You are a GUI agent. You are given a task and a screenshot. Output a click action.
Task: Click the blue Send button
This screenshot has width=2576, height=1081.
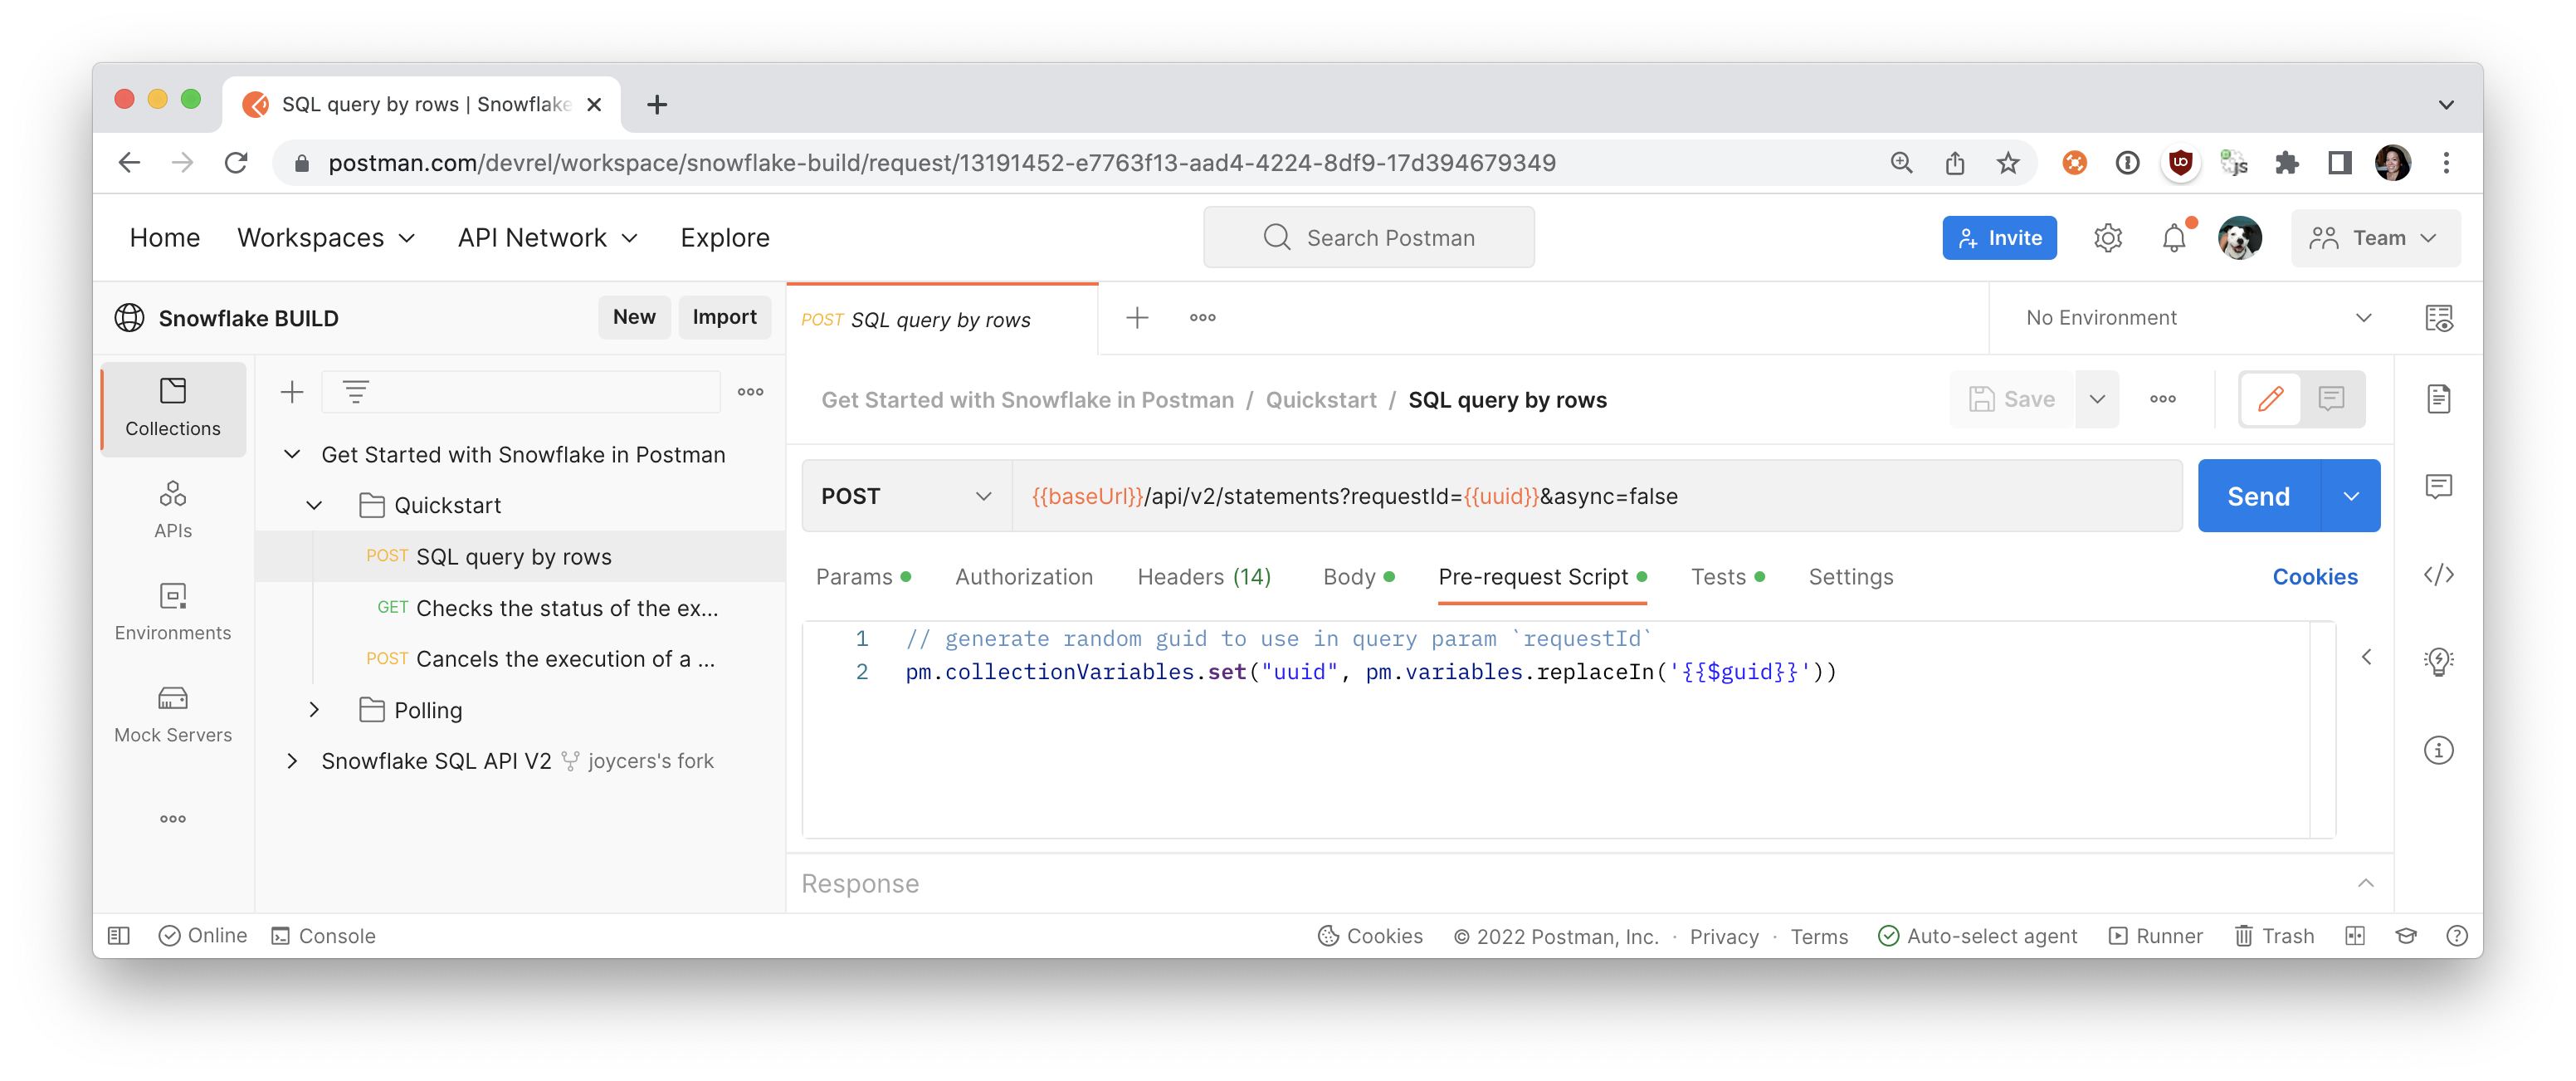click(2257, 496)
